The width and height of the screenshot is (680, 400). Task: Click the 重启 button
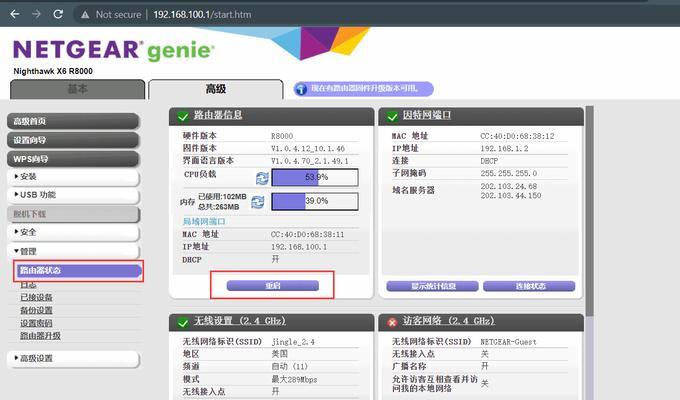(x=272, y=285)
